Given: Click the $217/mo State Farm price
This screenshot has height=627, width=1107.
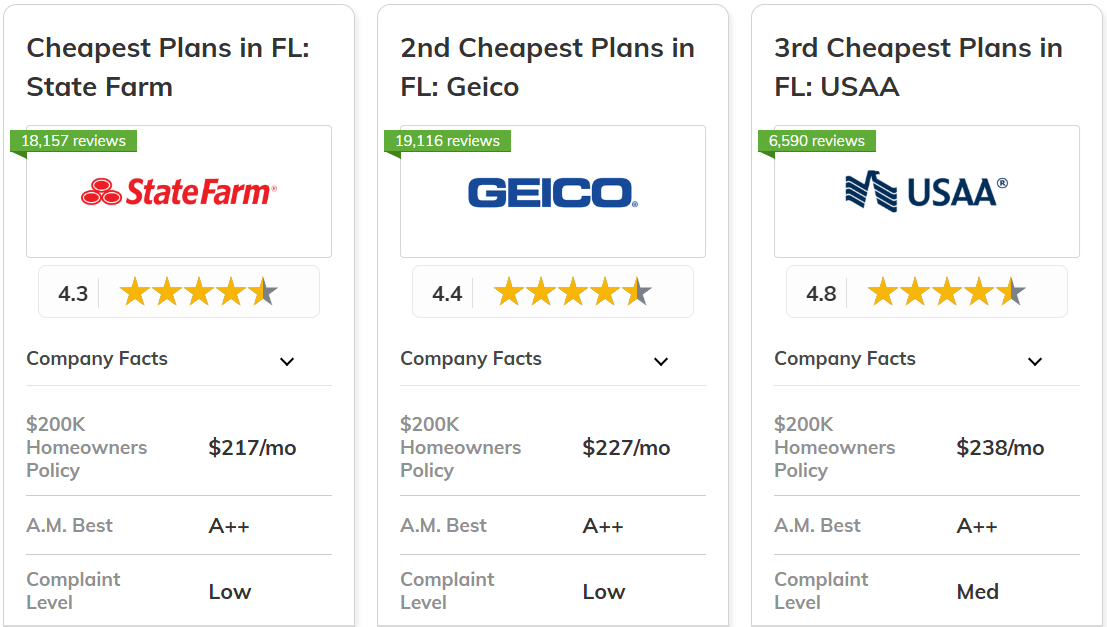Looking at the screenshot, I should click(252, 448).
